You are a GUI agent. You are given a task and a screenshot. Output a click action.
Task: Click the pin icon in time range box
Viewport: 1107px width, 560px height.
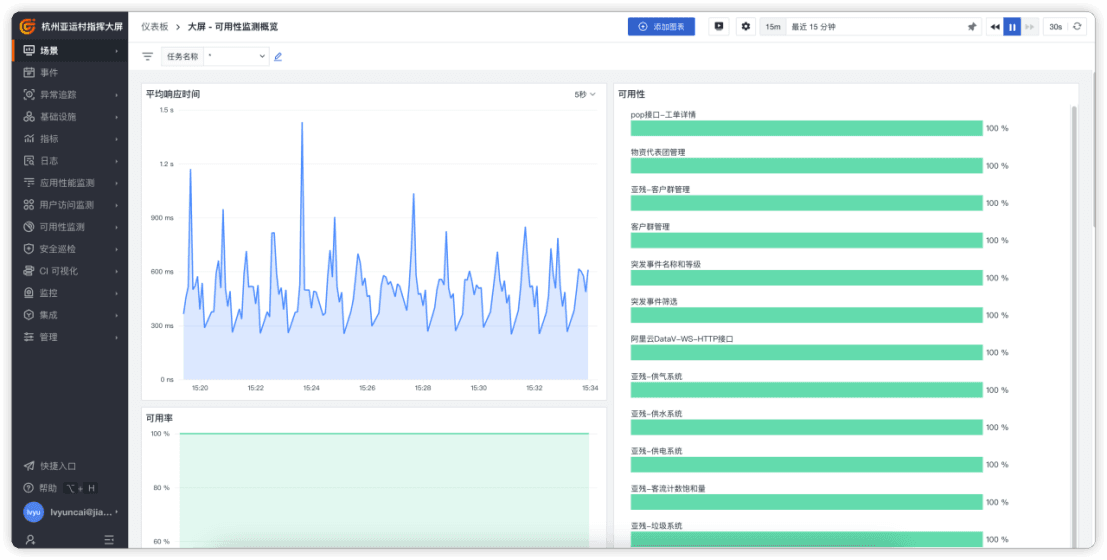971,27
